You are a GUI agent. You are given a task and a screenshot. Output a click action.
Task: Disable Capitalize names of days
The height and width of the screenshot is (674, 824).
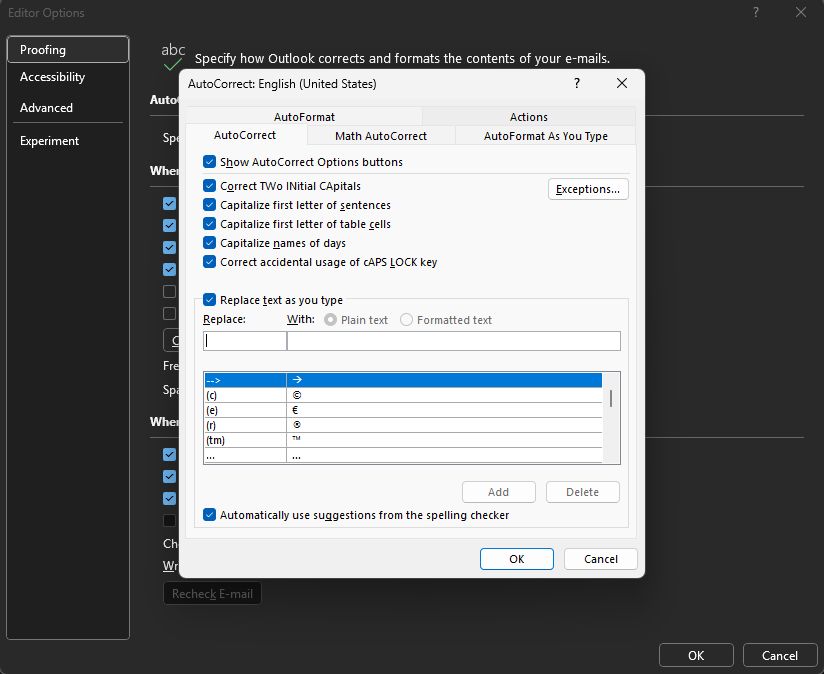(x=209, y=243)
